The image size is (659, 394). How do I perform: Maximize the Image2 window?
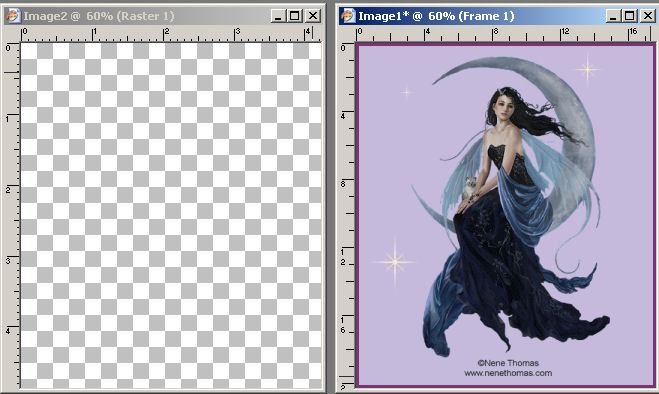coord(295,16)
